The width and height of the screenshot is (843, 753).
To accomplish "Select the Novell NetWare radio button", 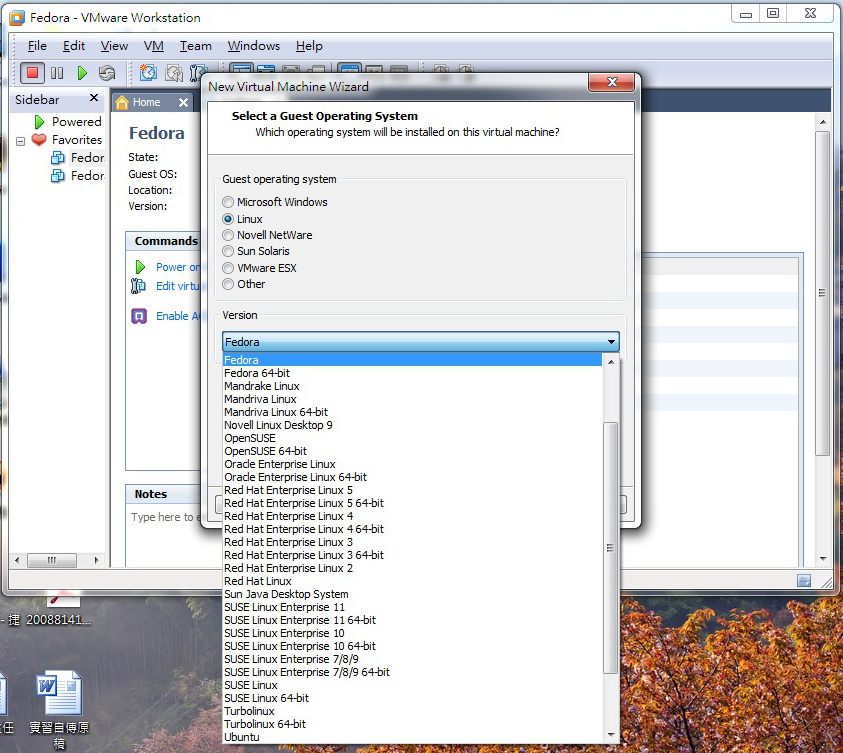I will click(x=228, y=235).
